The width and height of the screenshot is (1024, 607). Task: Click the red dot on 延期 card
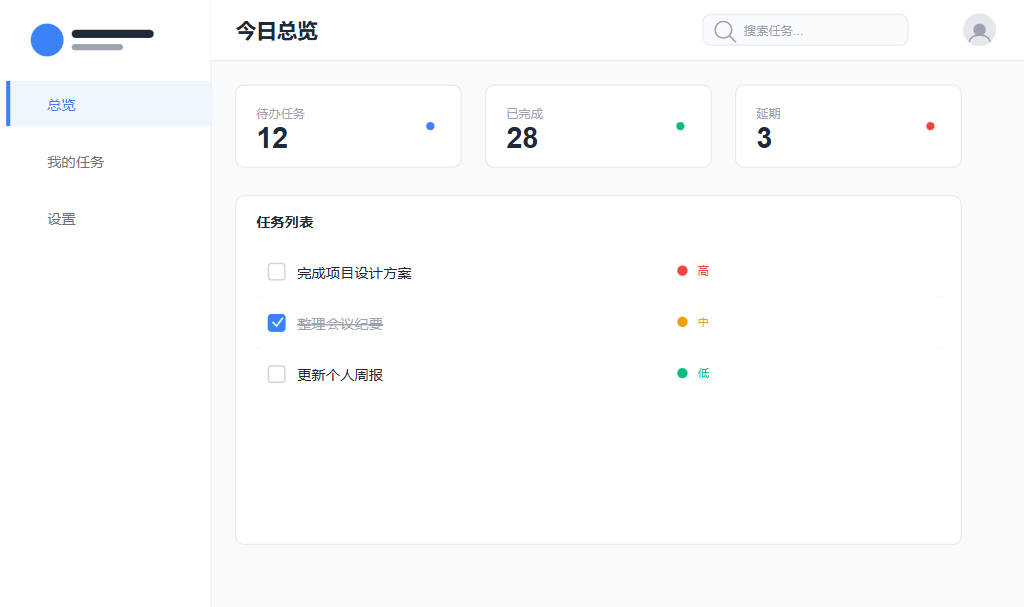(930, 125)
